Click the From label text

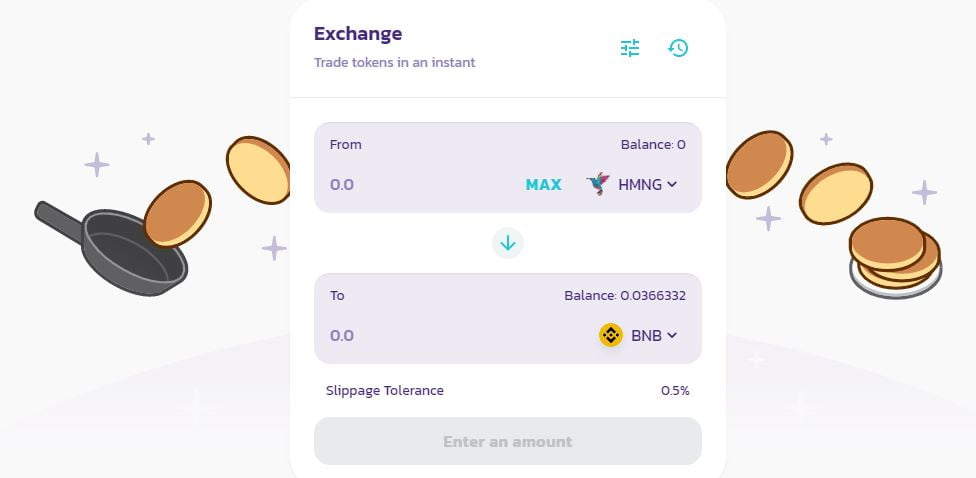point(346,145)
